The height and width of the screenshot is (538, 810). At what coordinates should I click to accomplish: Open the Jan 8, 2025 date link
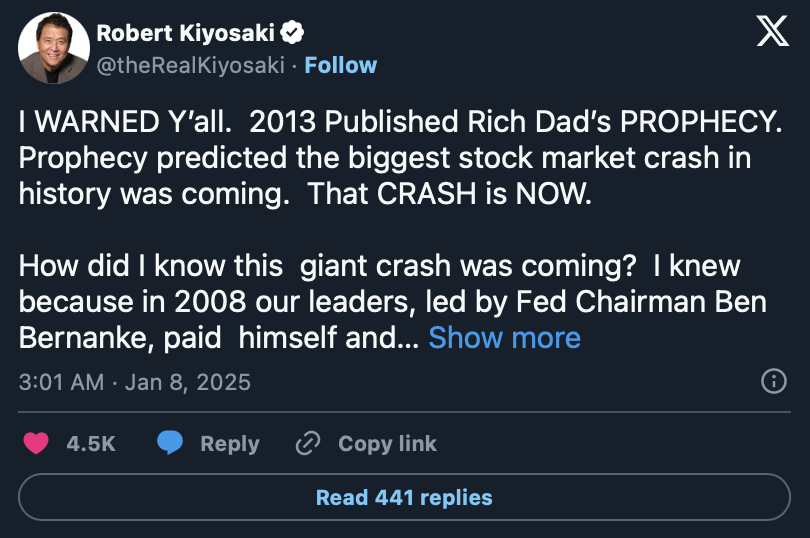pos(188,382)
